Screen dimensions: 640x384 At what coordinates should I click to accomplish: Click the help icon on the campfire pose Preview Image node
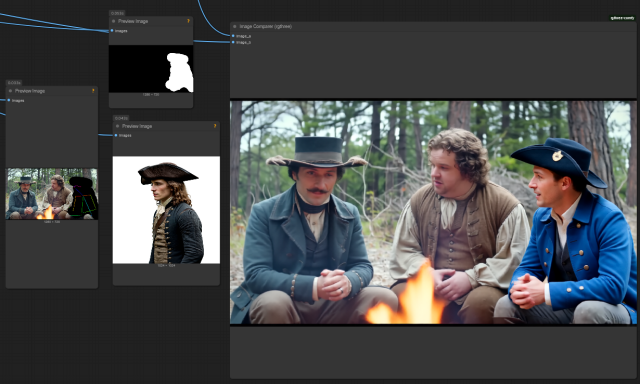[93, 91]
